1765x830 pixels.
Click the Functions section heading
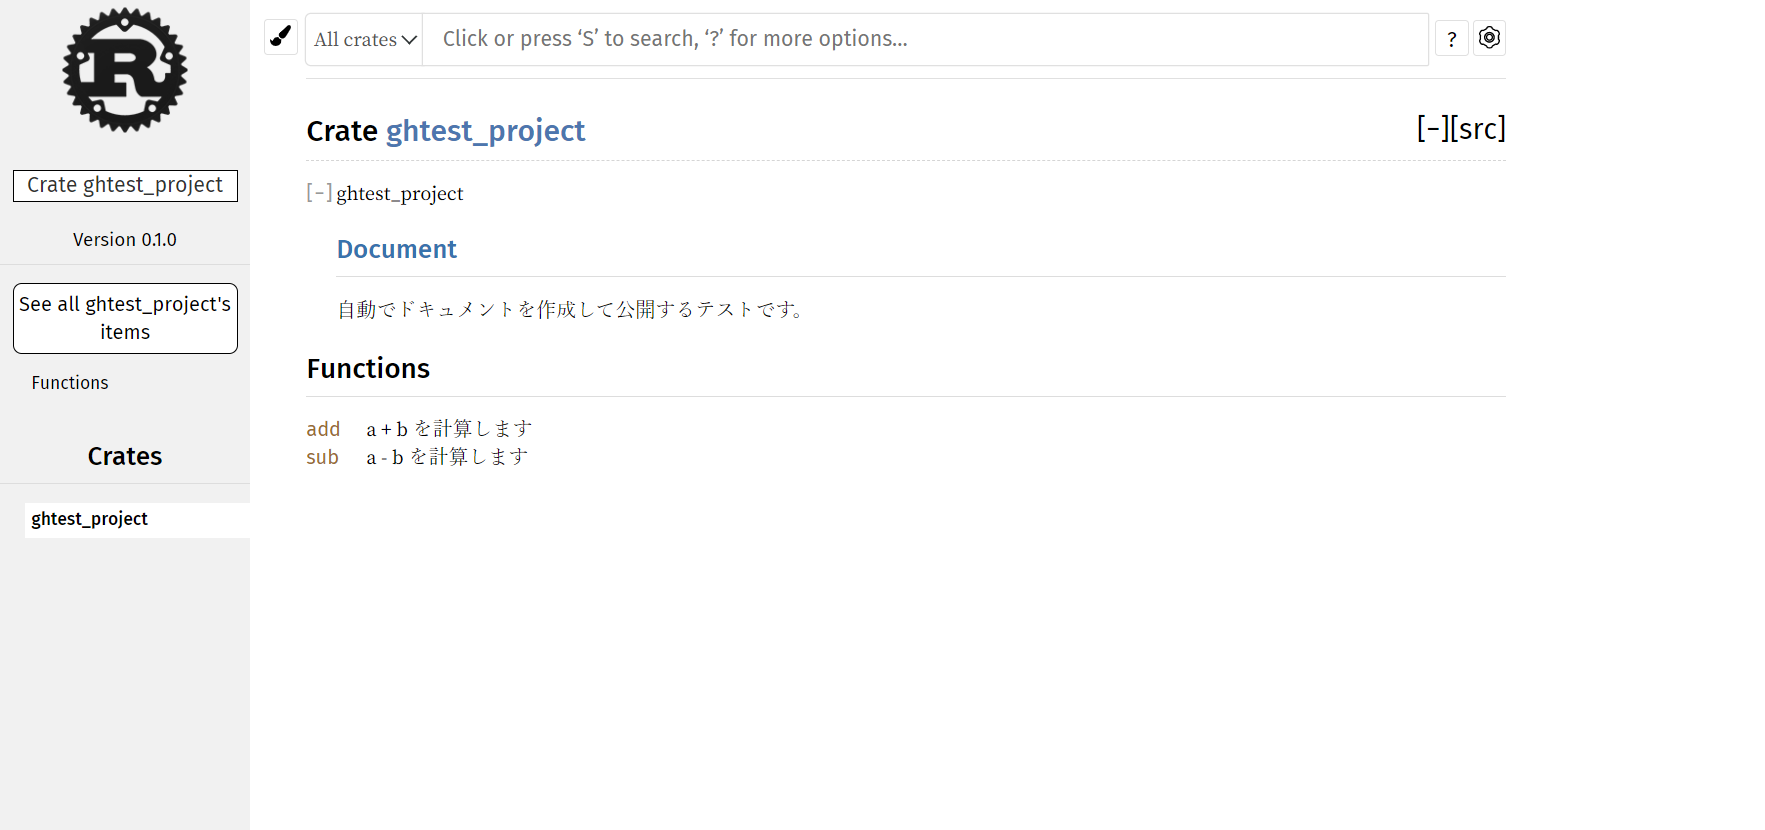(x=368, y=369)
